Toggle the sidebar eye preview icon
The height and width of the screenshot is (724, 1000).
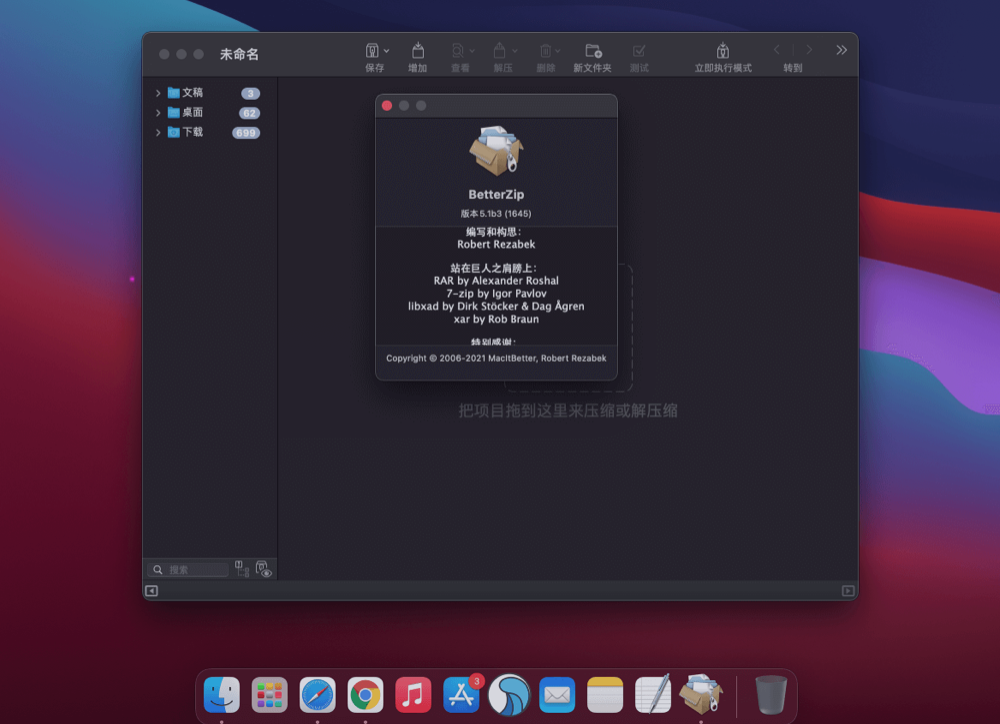(x=263, y=569)
